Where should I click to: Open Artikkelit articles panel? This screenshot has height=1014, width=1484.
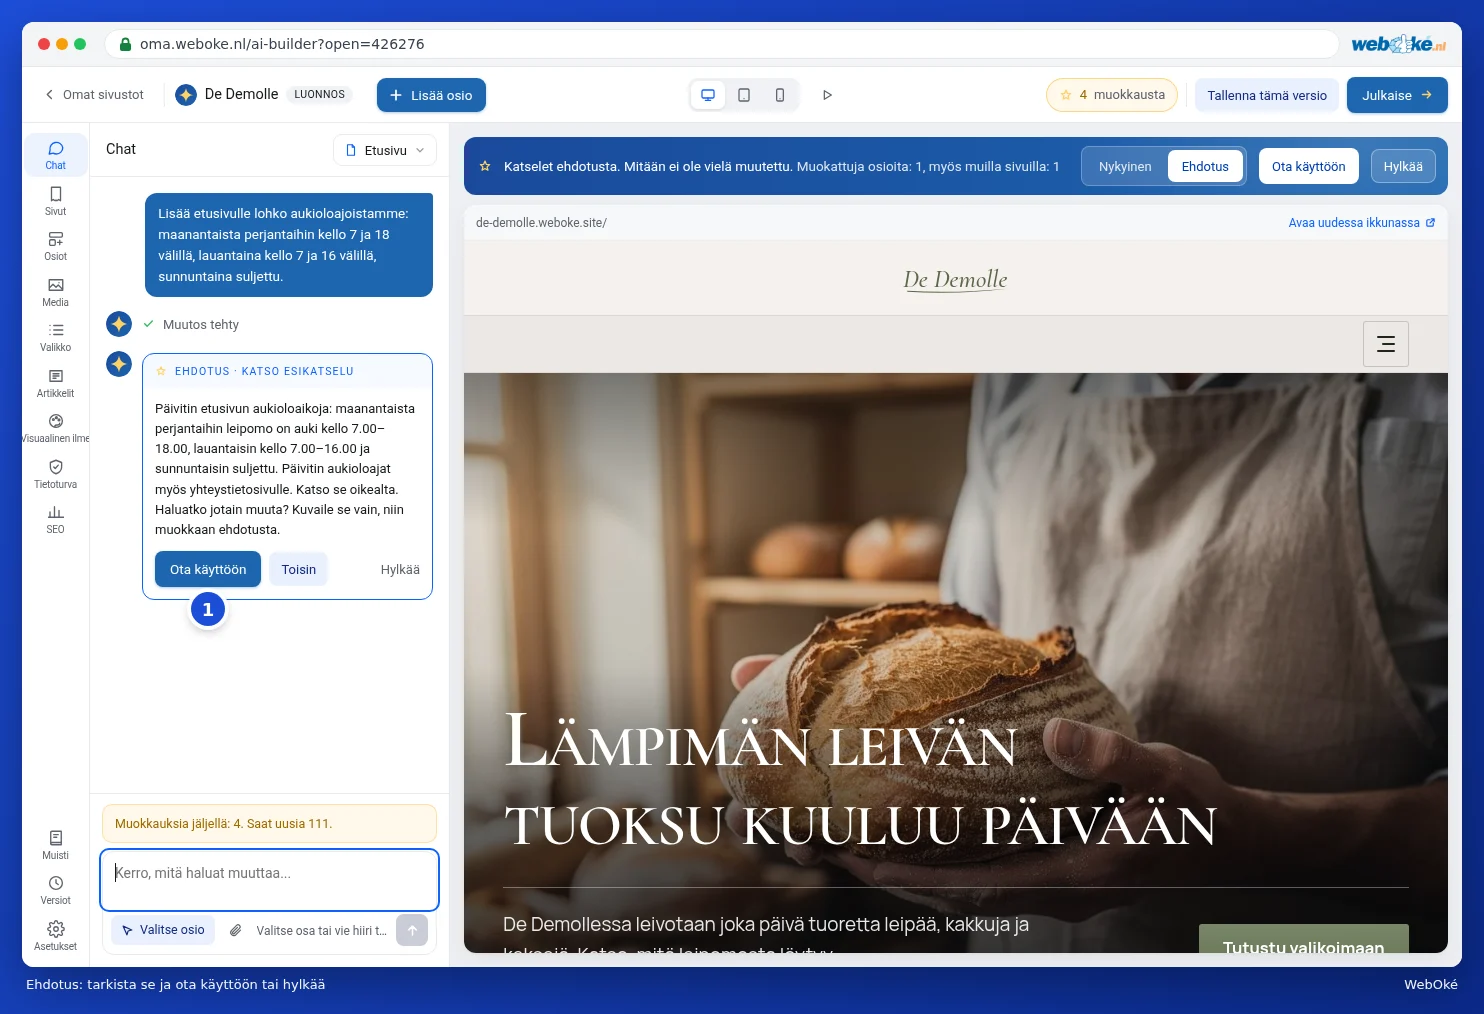[55, 383]
